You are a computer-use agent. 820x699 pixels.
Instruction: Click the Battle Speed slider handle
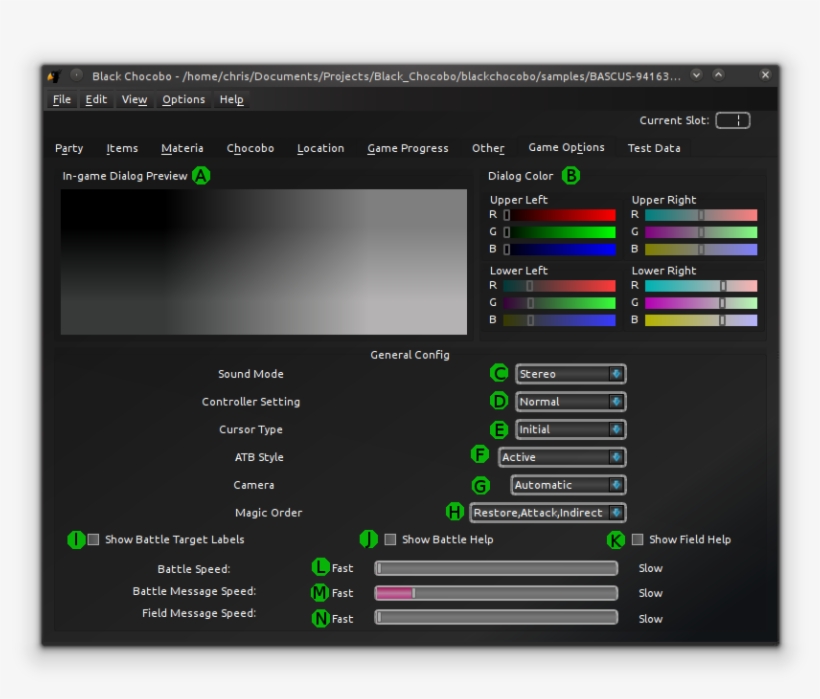(x=377, y=567)
